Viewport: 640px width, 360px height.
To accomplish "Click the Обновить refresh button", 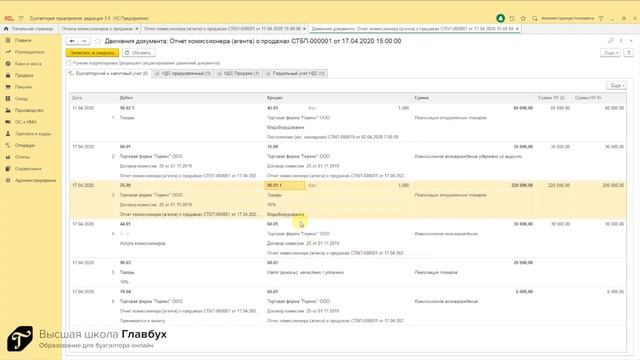I will [x=138, y=53].
